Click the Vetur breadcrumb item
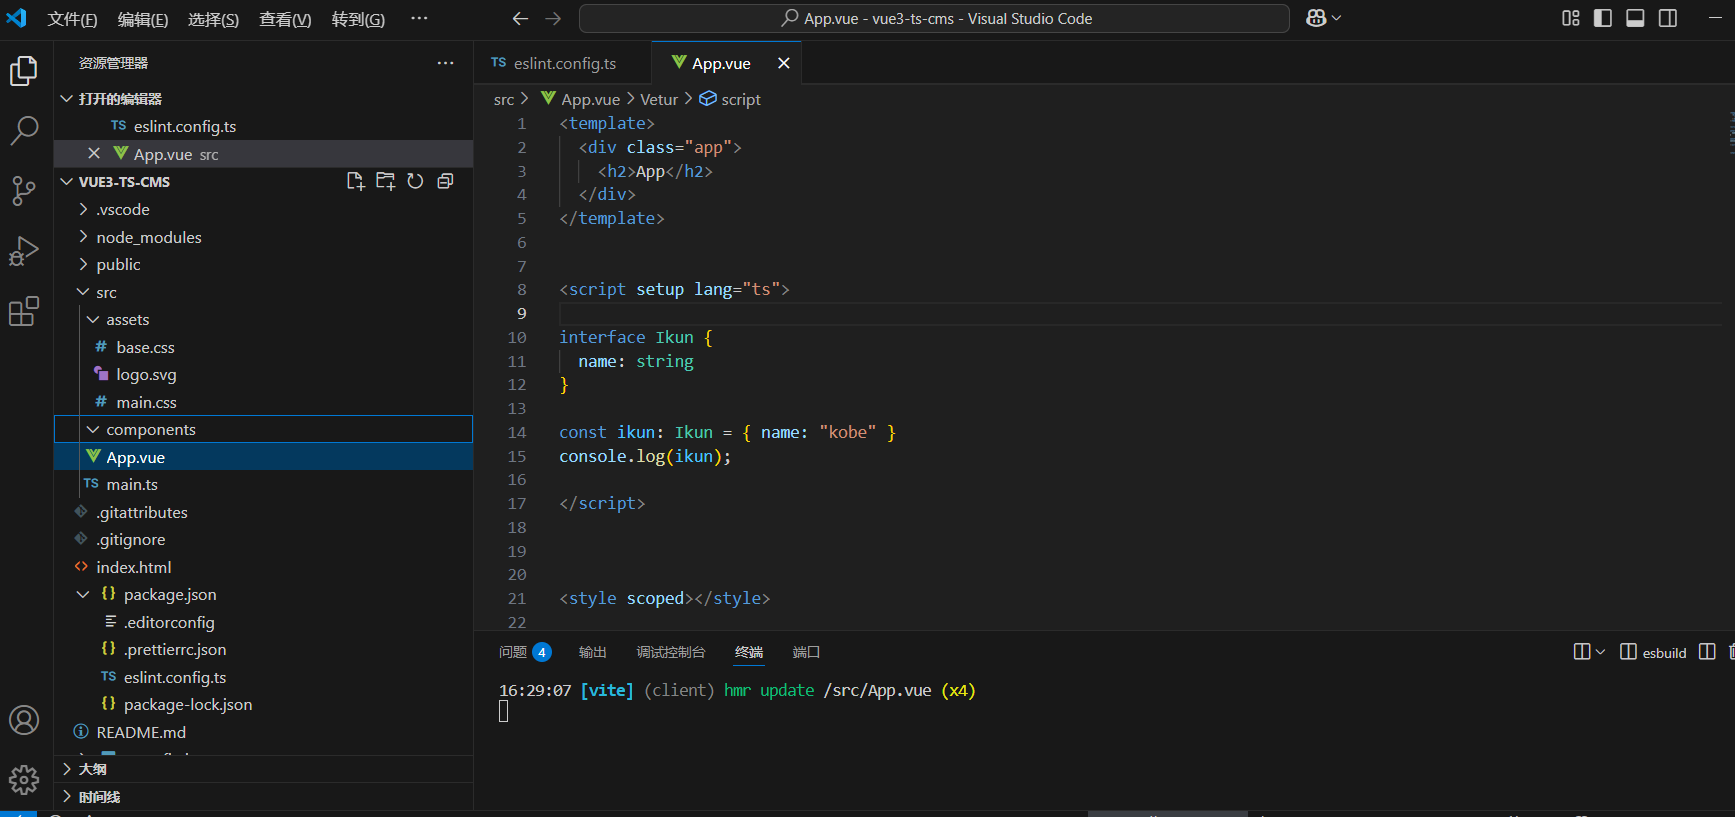The image size is (1735, 817). point(659,99)
